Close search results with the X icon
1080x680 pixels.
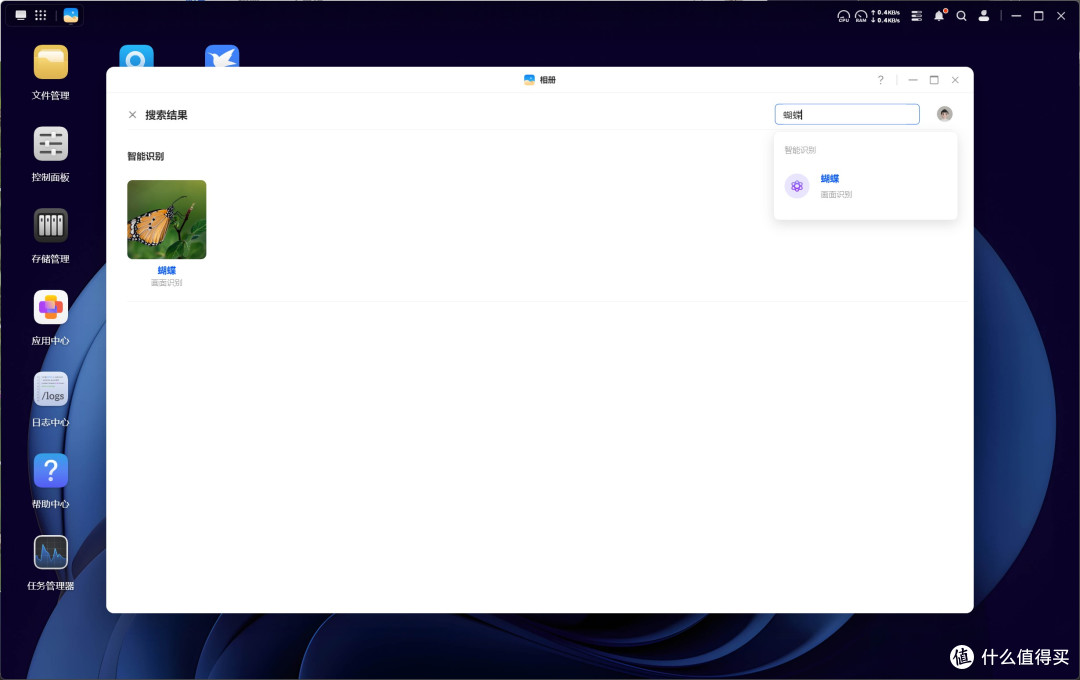(132, 115)
